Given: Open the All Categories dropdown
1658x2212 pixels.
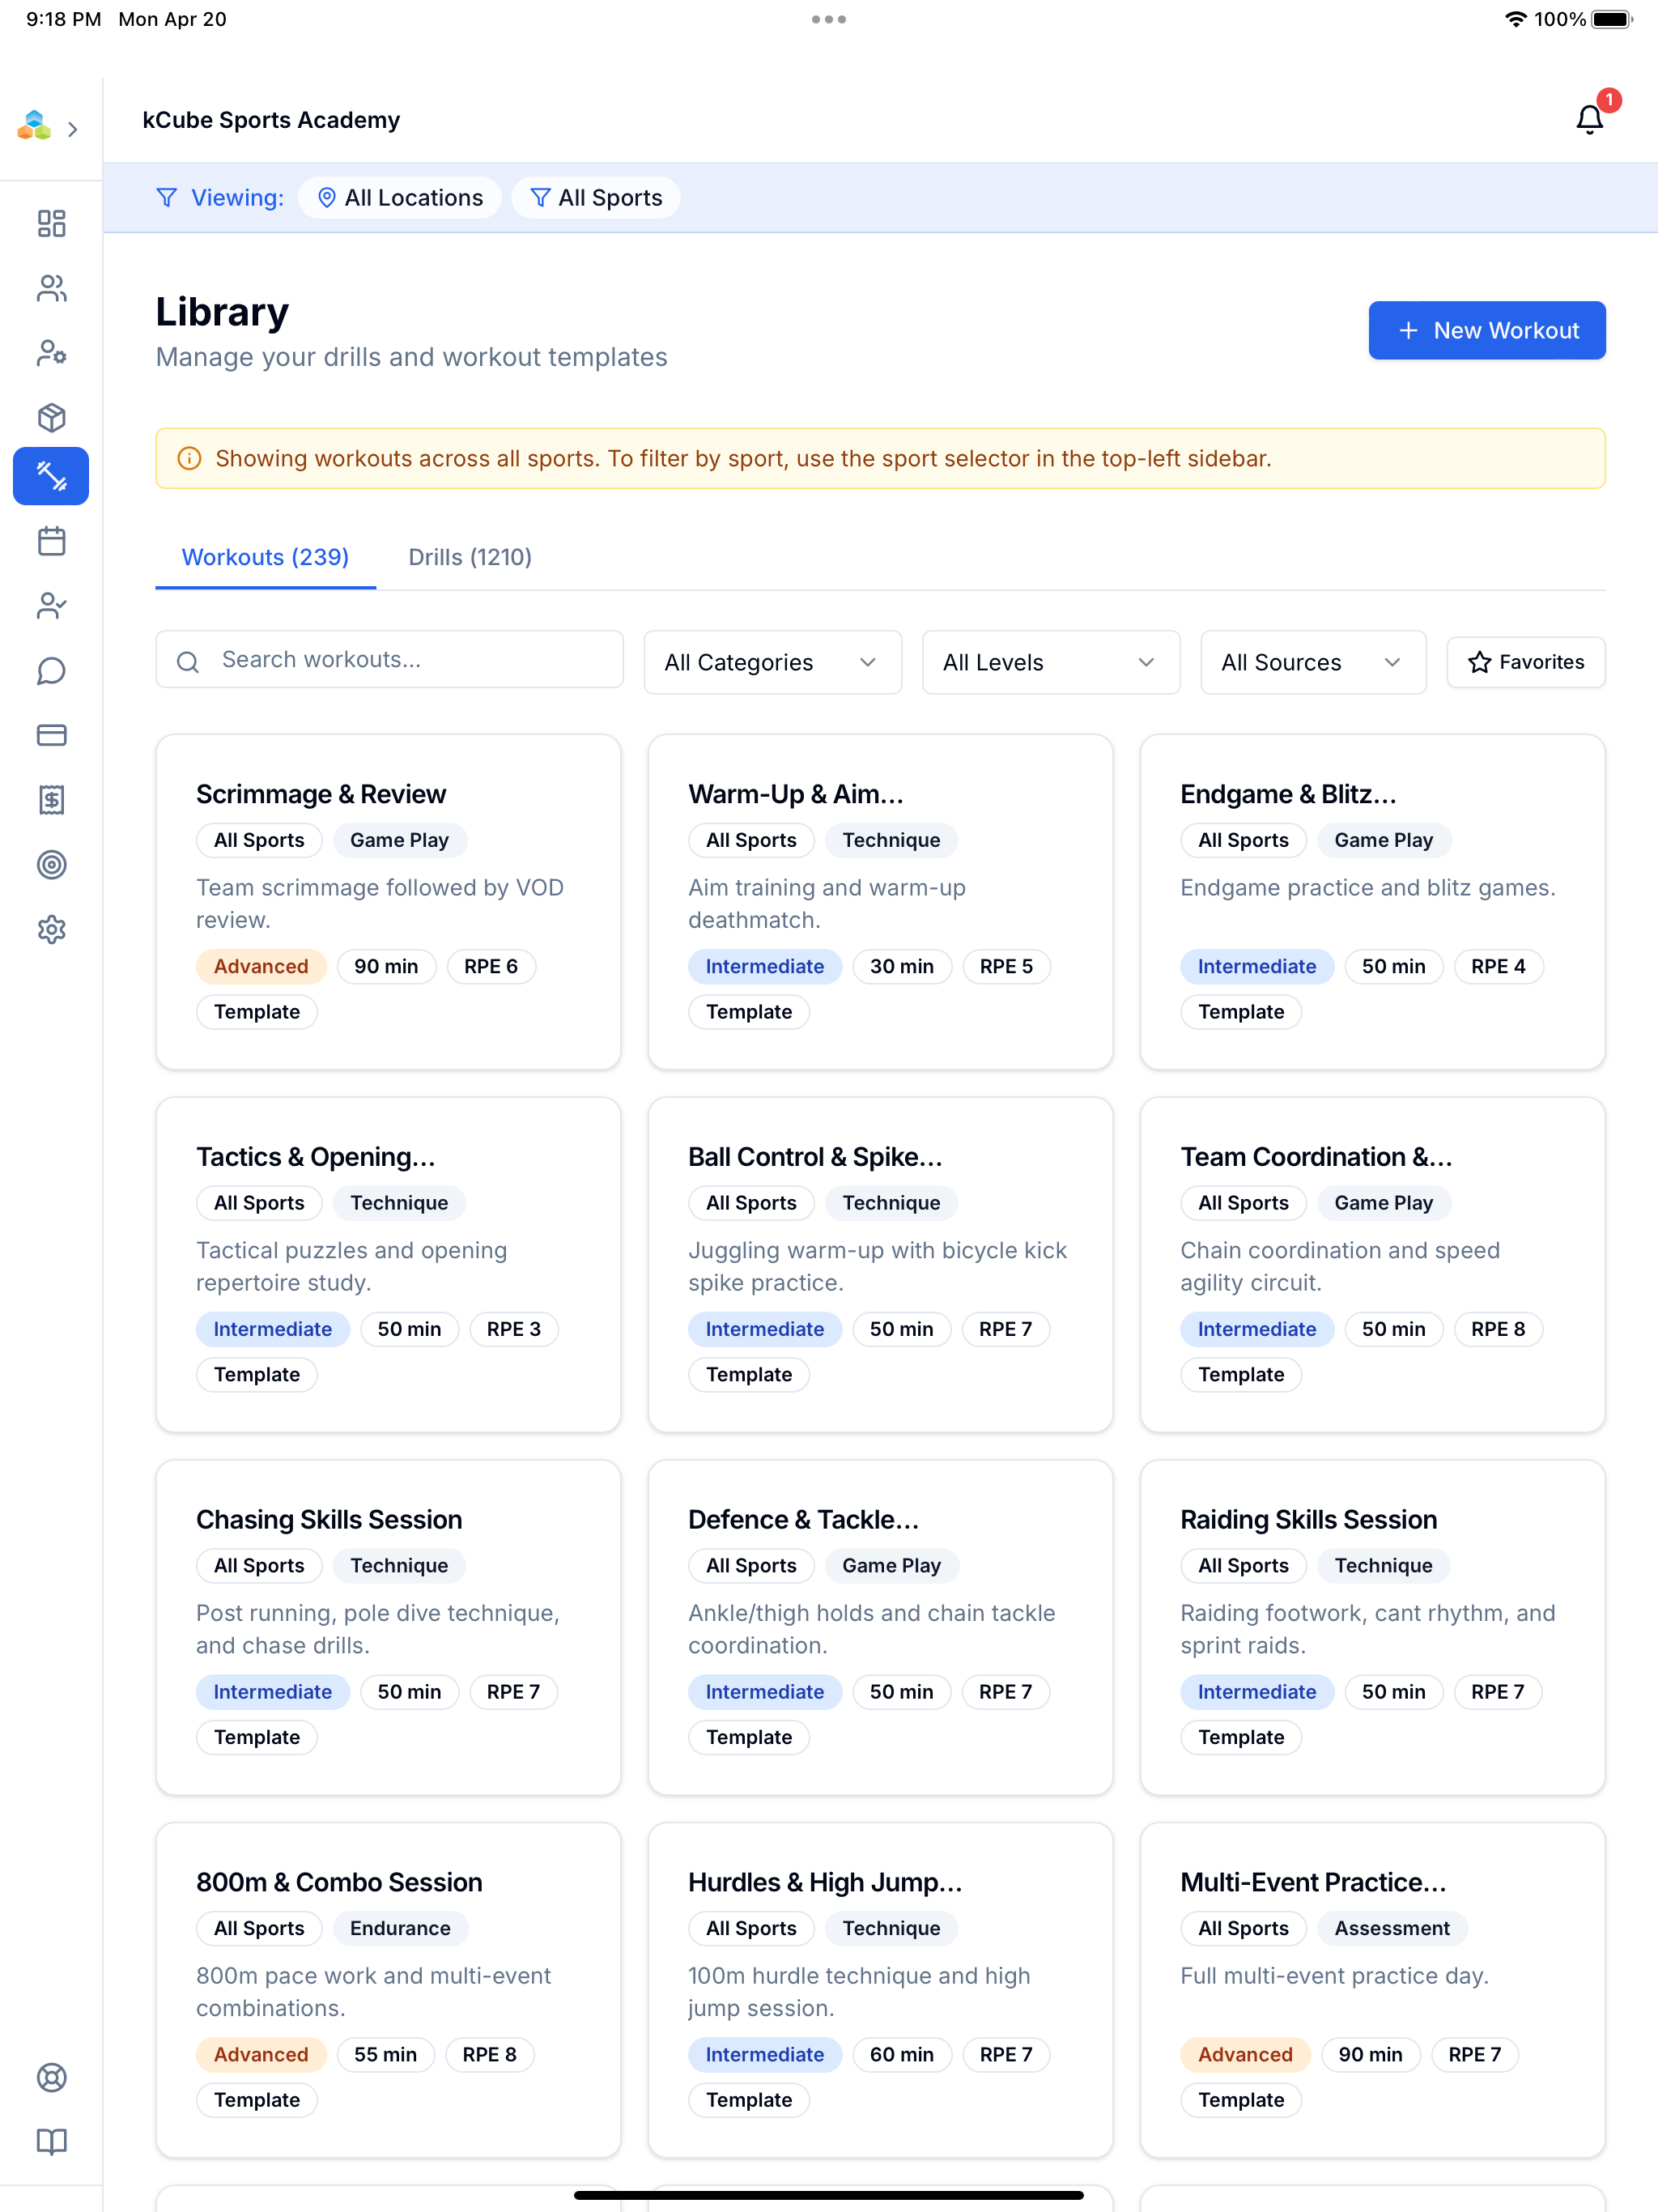Looking at the screenshot, I should pyautogui.click(x=772, y=662).
